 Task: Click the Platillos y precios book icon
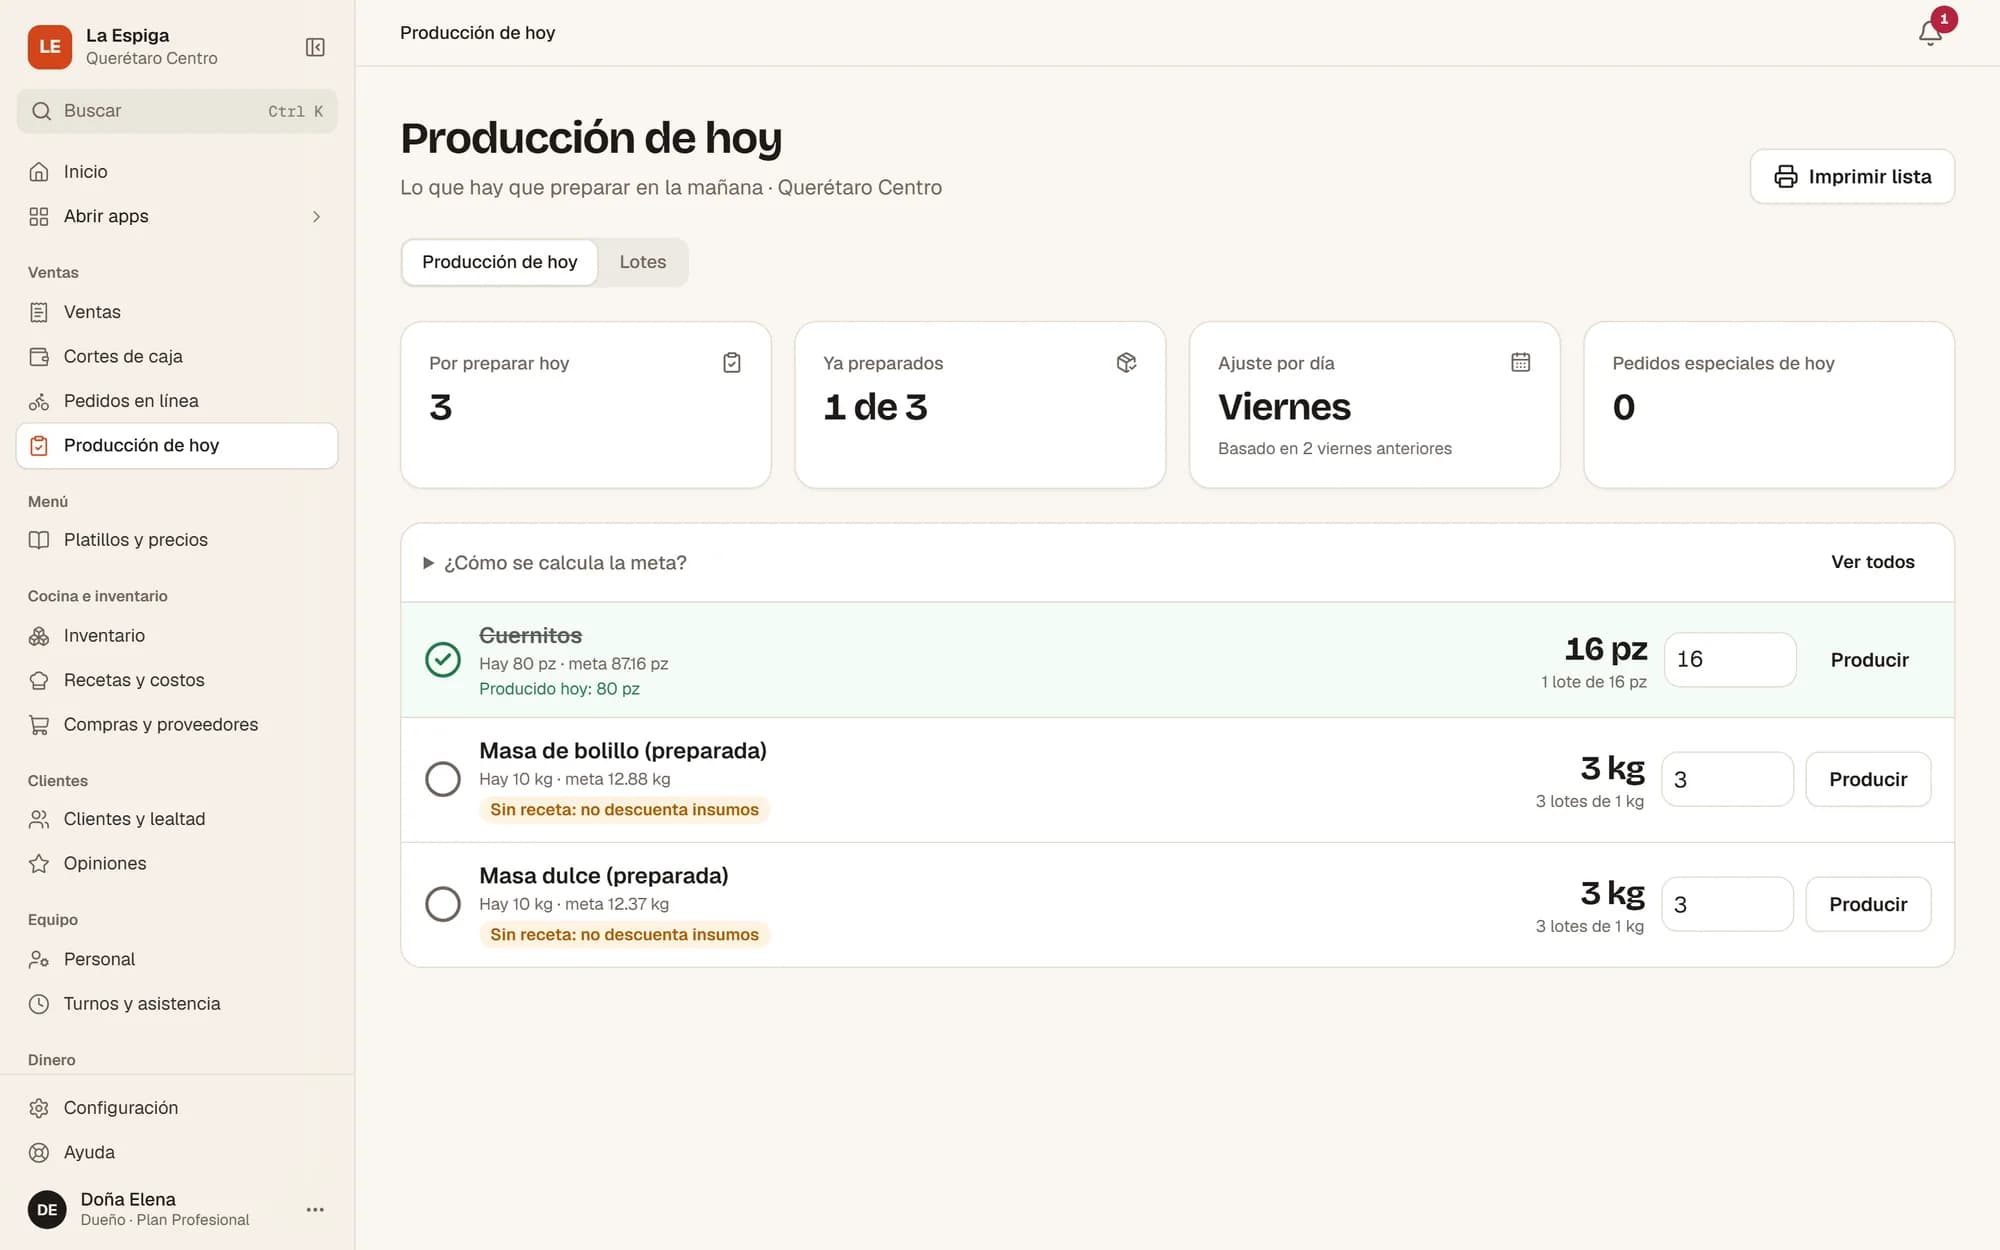pyautogui.click(x=39, y=540)
